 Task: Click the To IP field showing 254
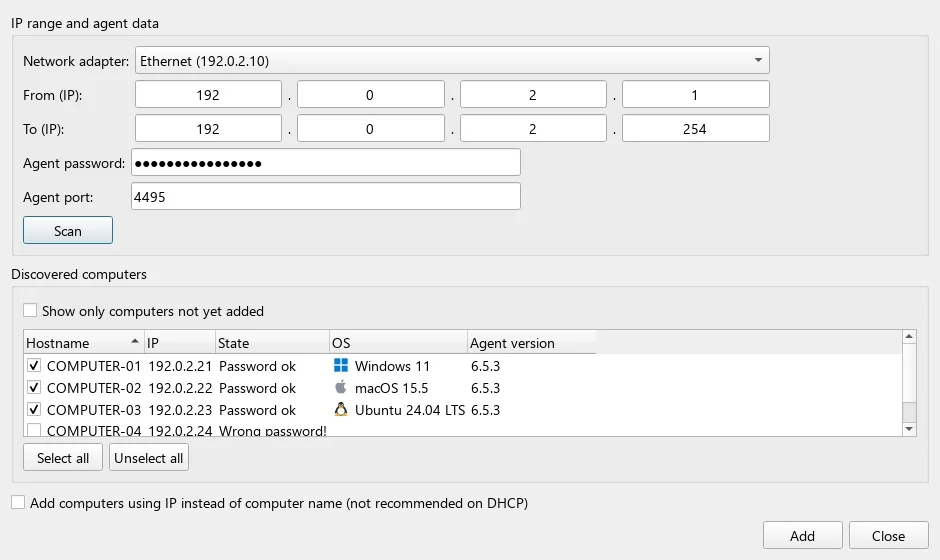click(695, 129)
